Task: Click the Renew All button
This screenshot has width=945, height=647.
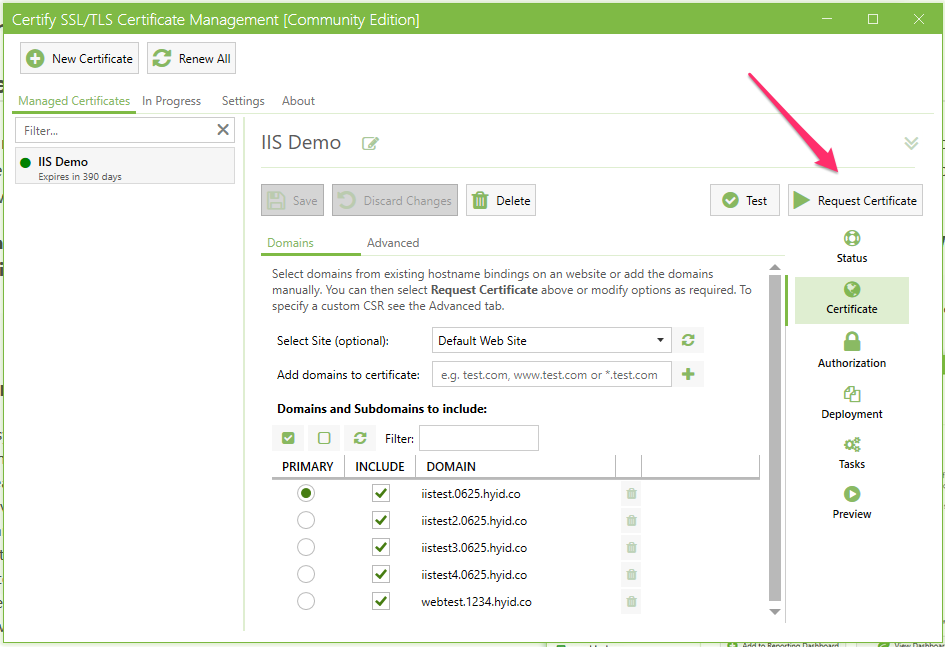Action: [192, 58]
